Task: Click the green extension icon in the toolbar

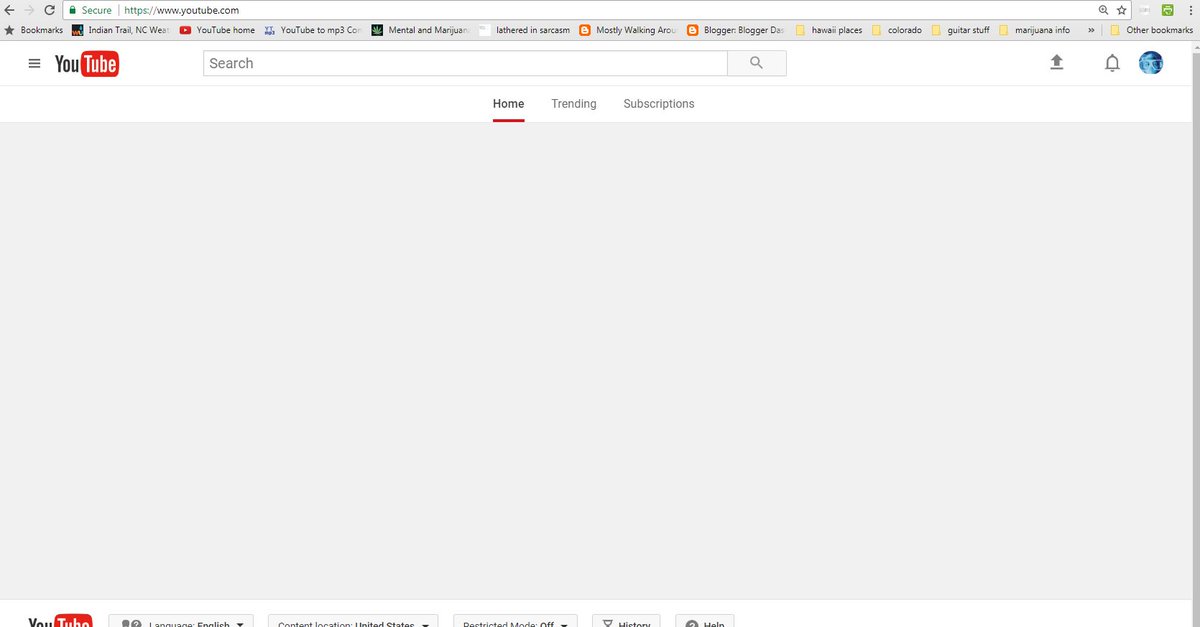Action: pyautogui.click(x=1167, y=10)
